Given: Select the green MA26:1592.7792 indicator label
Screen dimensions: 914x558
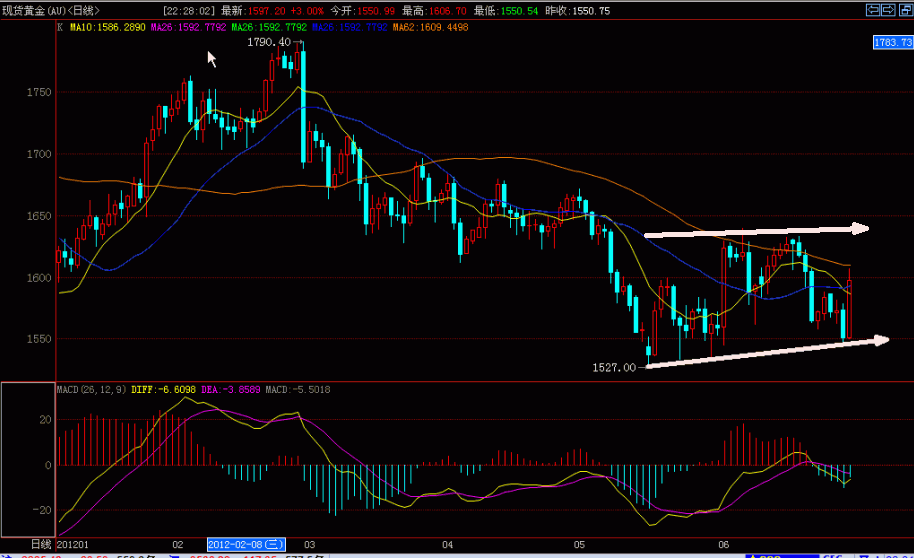Looking at the screenshot, I should coord(269,27).
